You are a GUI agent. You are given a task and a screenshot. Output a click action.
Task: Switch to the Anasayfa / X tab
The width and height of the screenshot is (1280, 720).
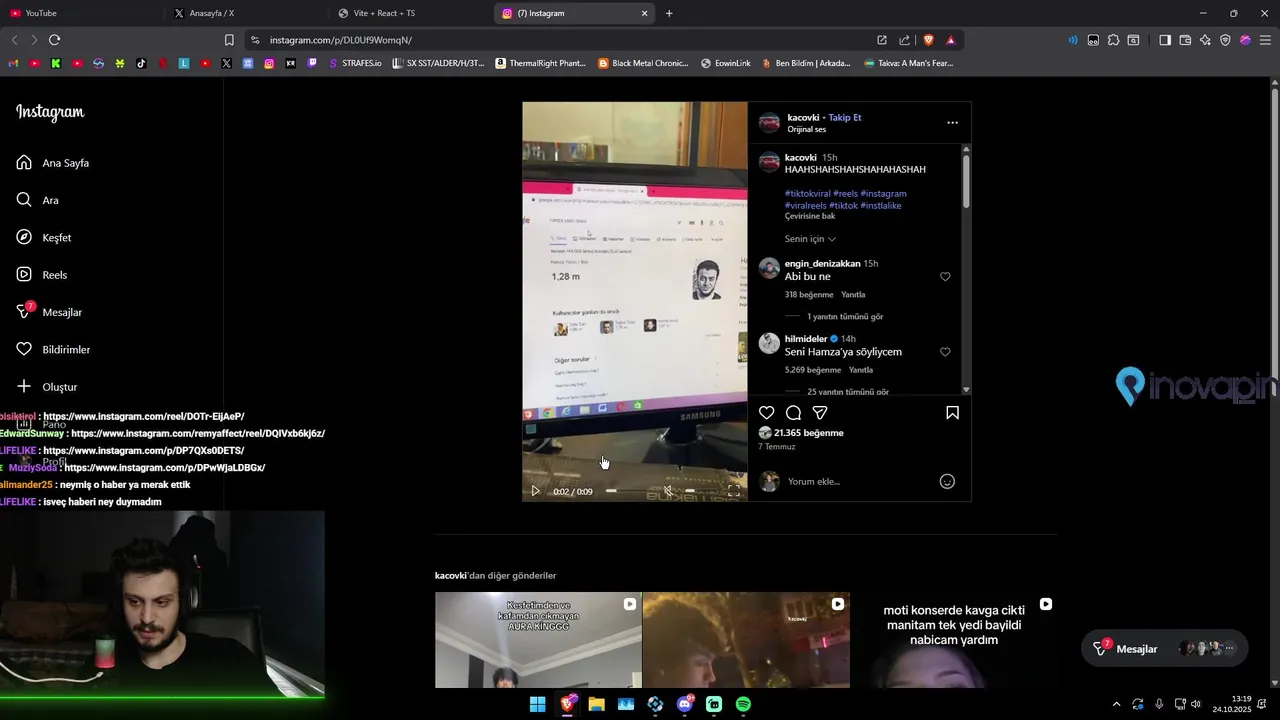point(245,13)
